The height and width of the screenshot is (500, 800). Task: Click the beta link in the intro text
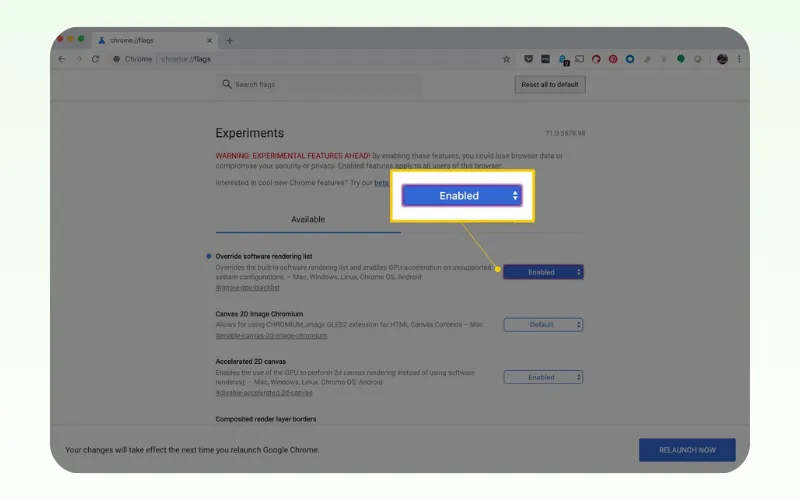[x=382, y=183]
